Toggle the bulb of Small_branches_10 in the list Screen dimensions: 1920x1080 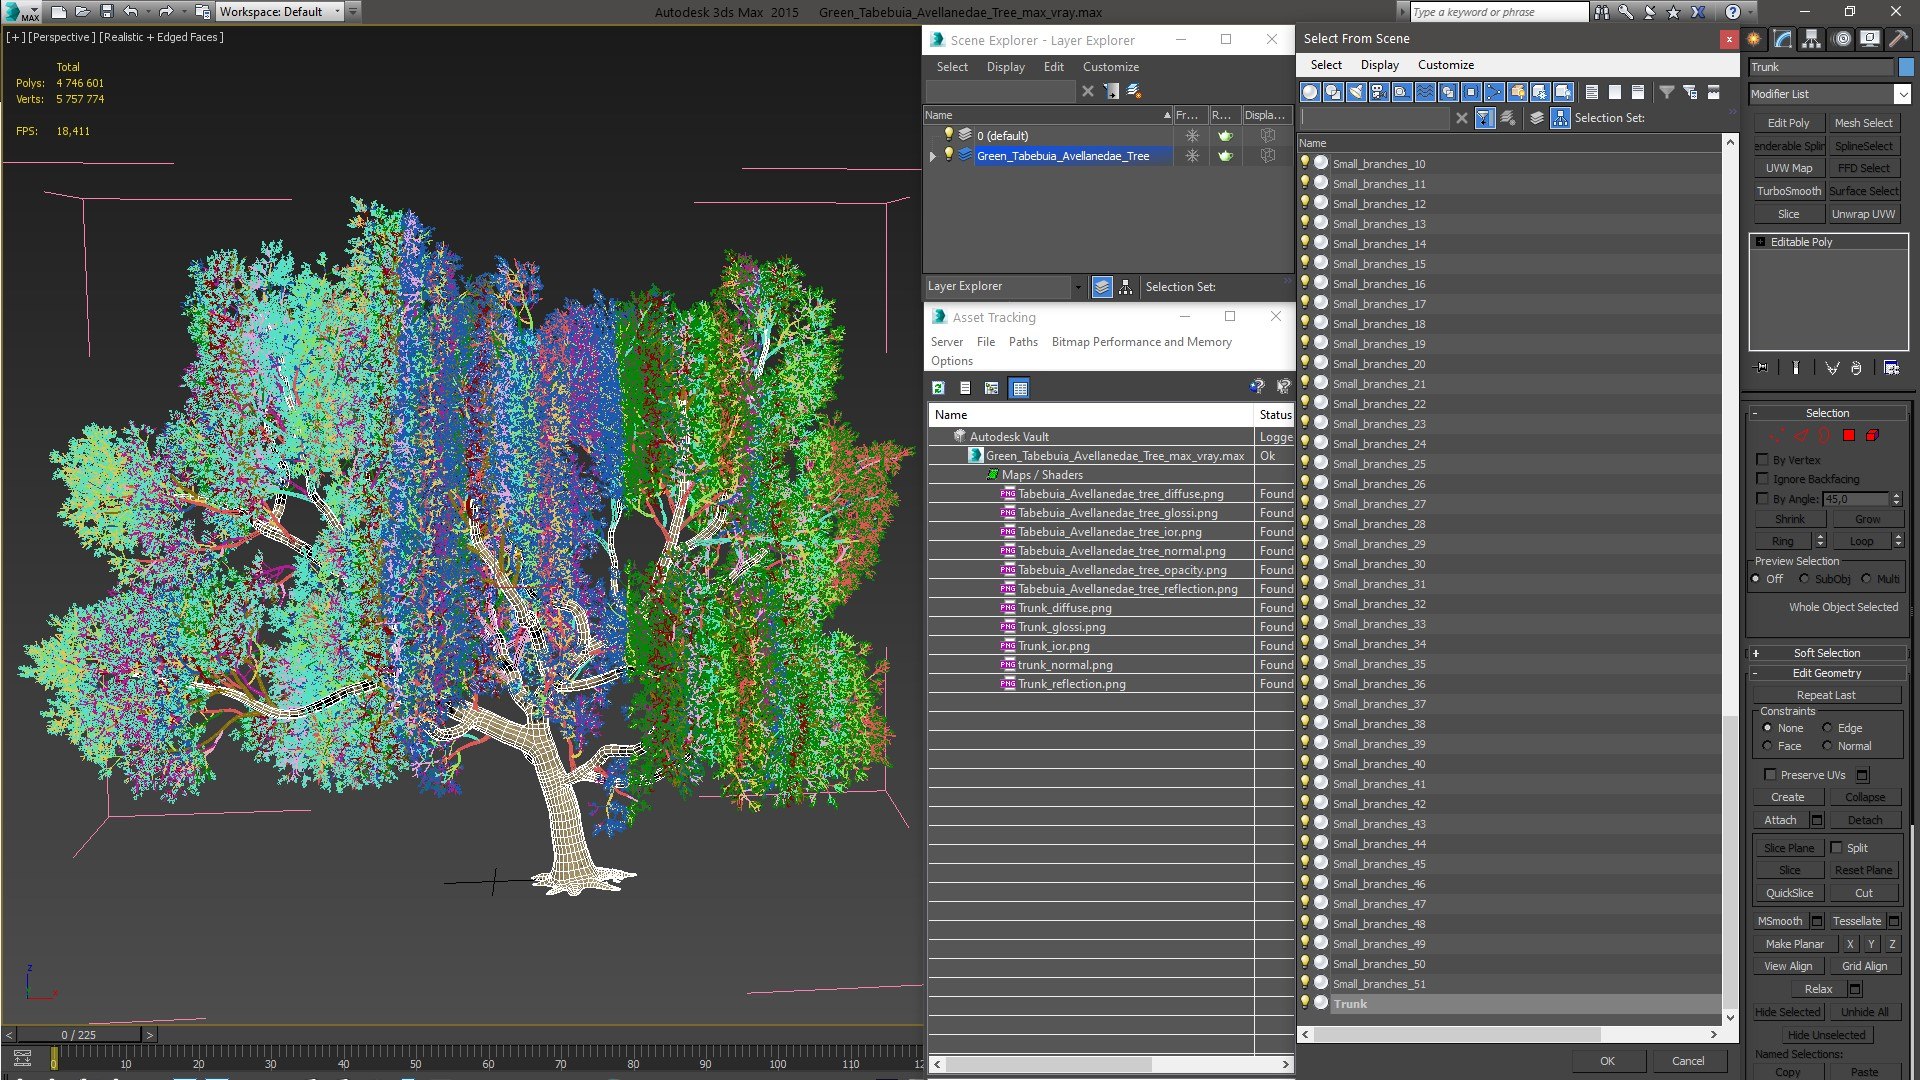click(1305, 163)
